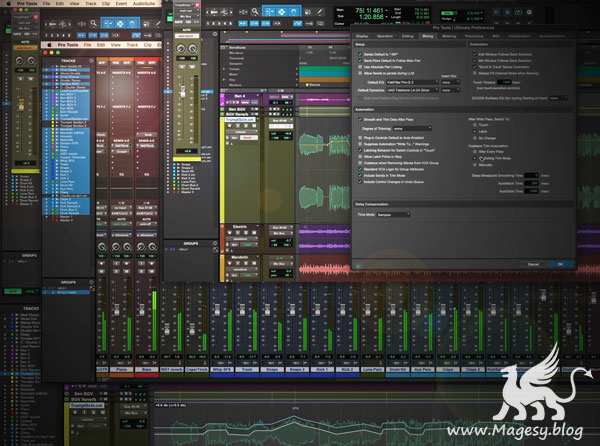The width and height of the screenshot is (600, 446).
Task: Select the Pencil tool beside the main counter
Action: tap(320, 12)
